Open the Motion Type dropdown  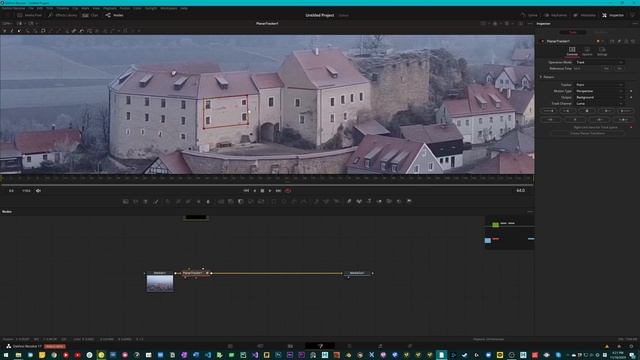pos(599,91)
